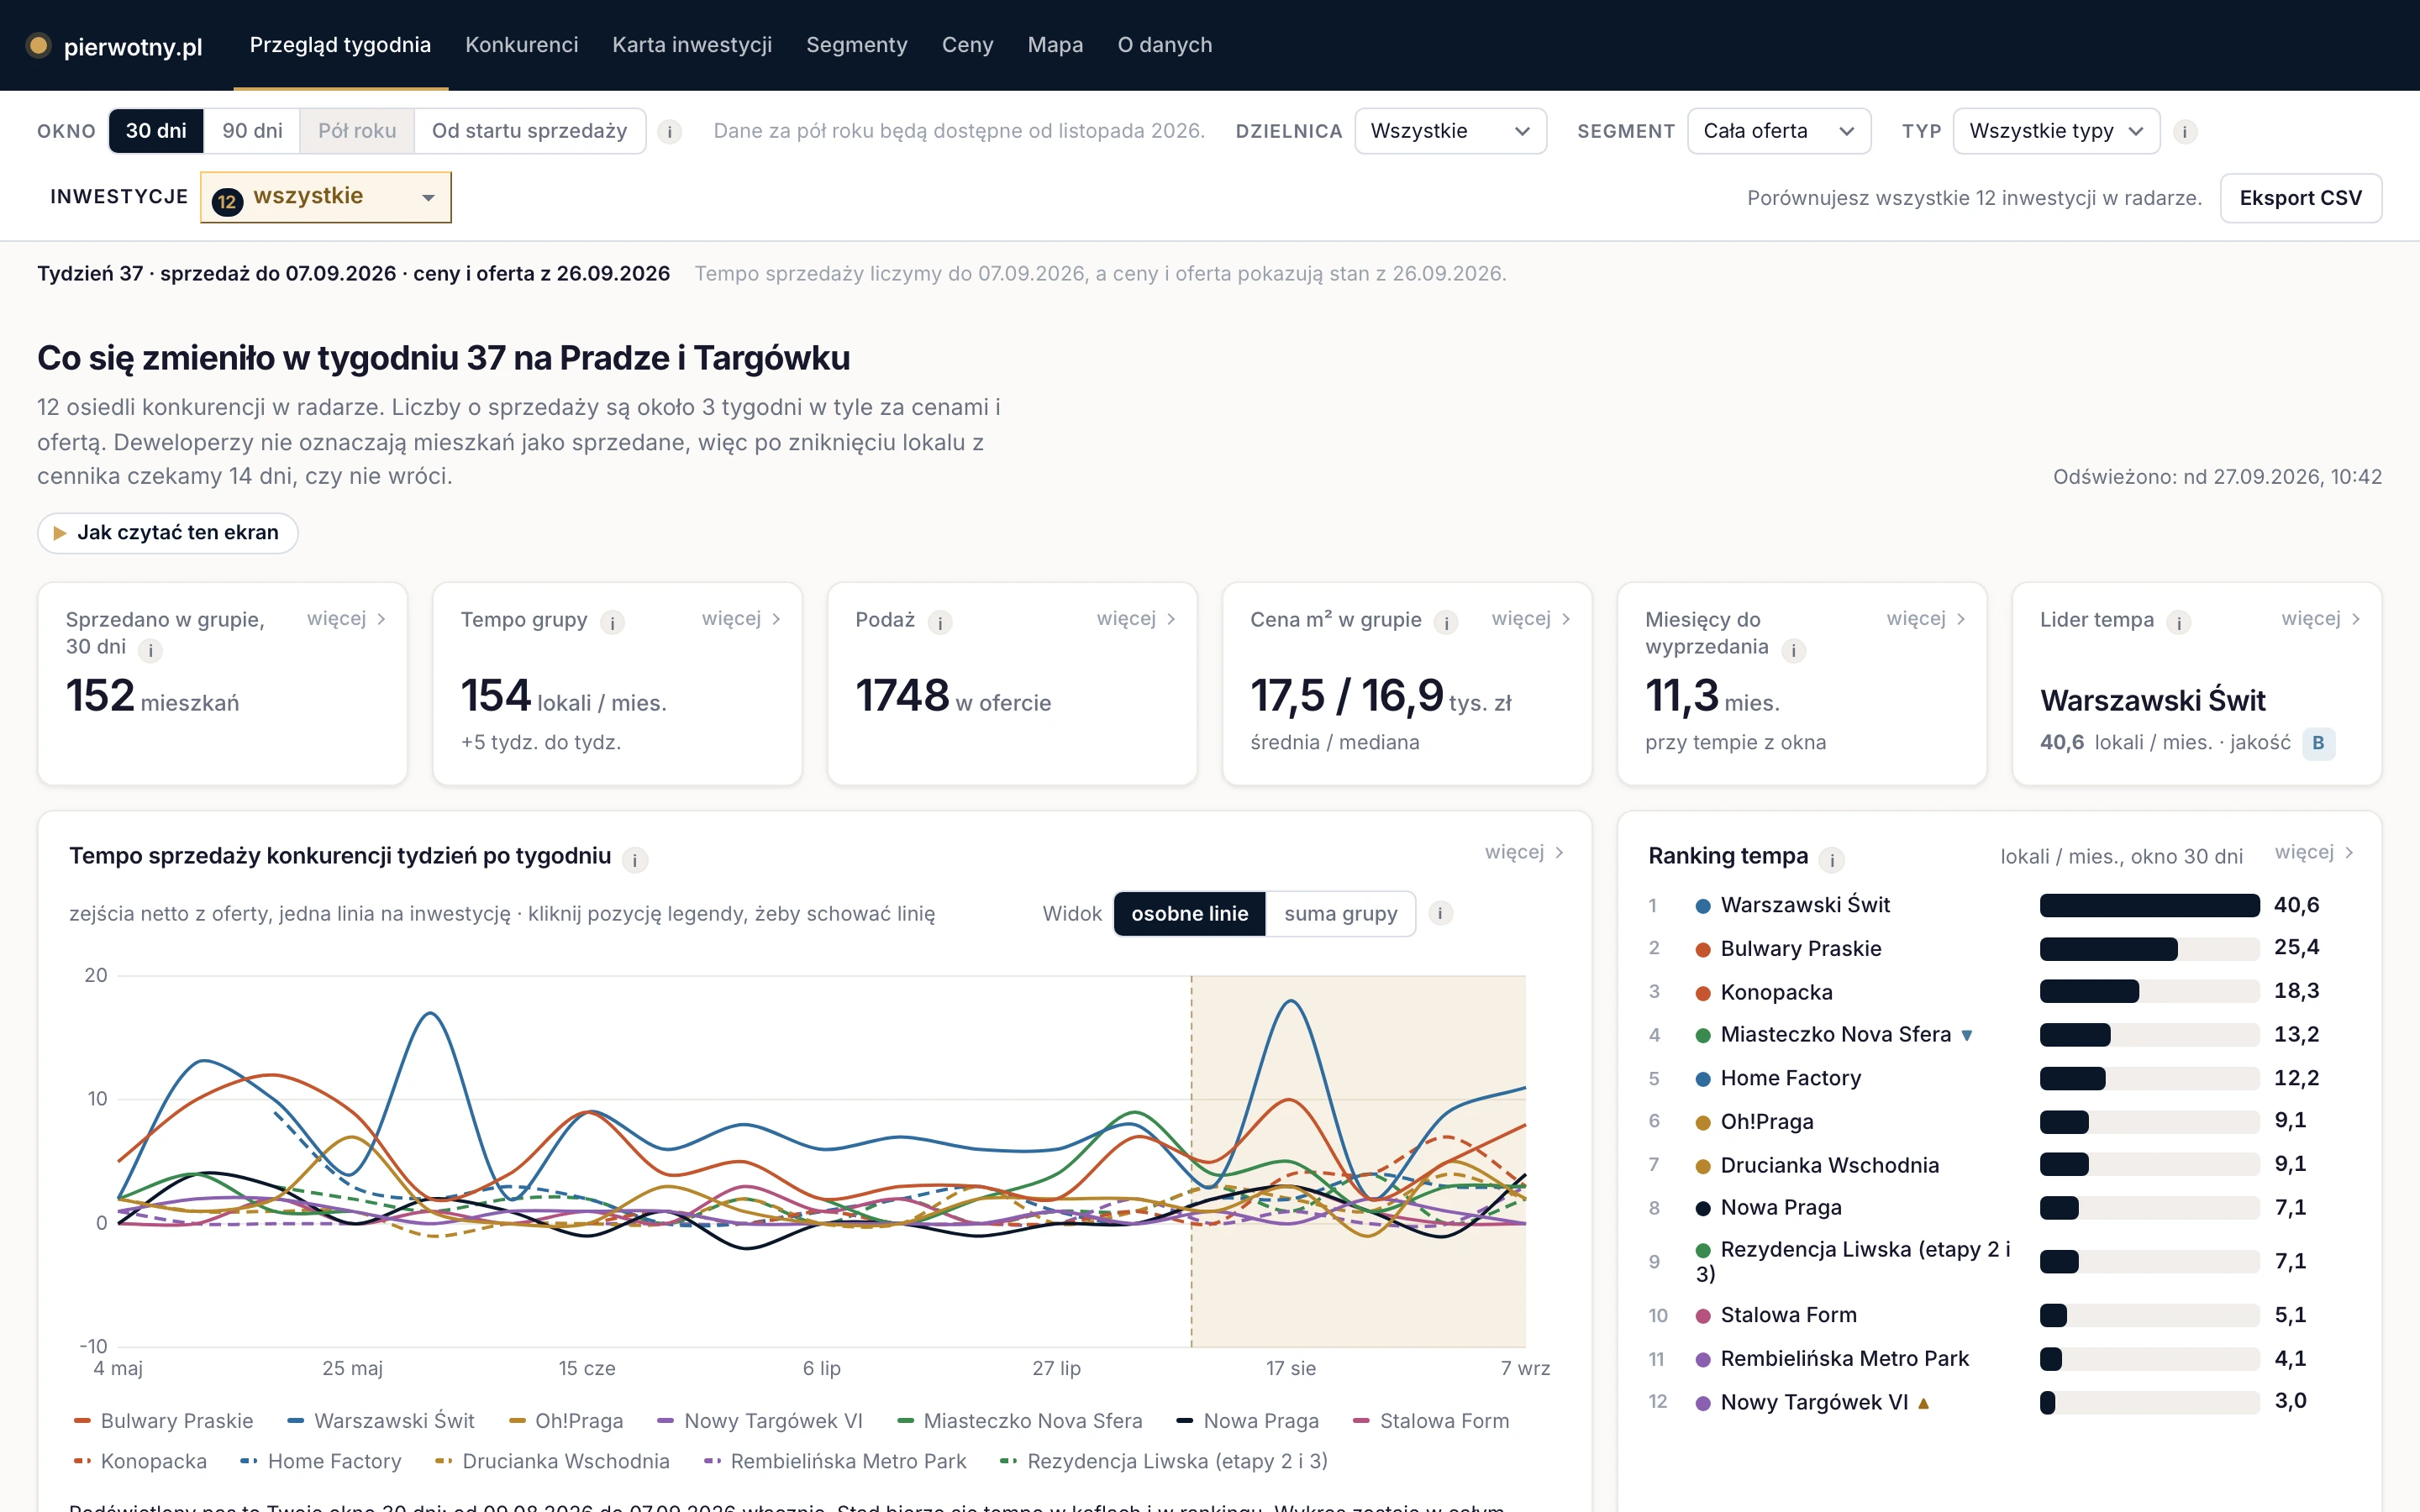Open info icon next to Widok toggle
Image resolution: width=2420 pixels, height=1512 pixels.
[x=1440, y=913]
